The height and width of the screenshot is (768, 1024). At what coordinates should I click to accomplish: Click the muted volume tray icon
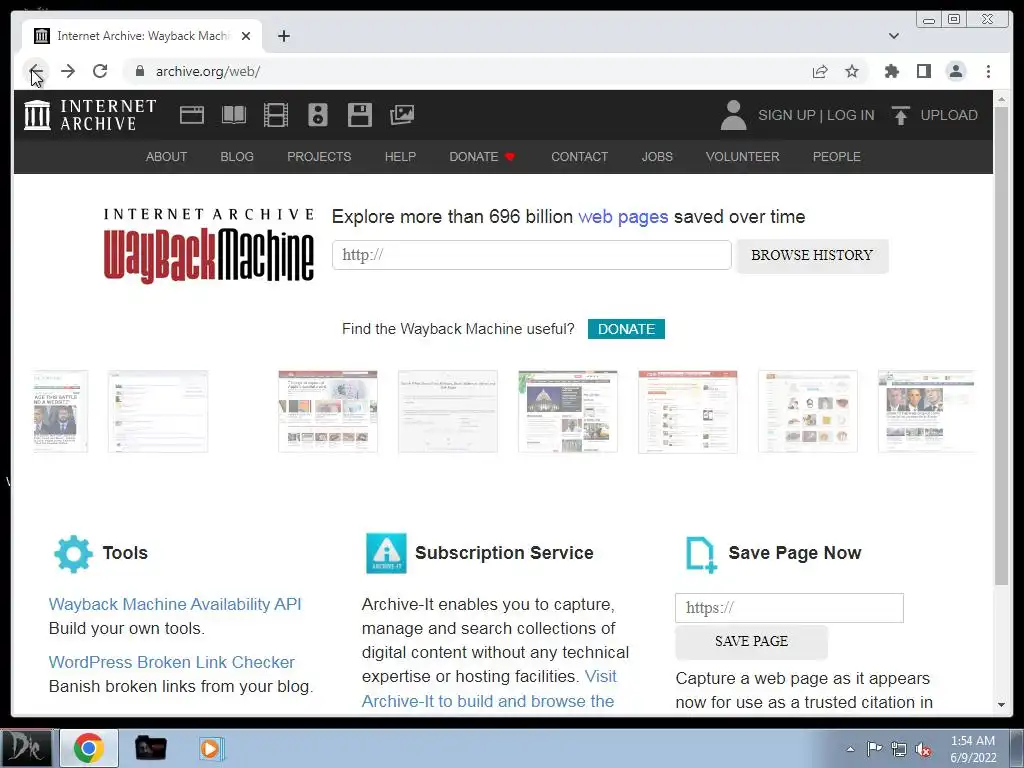pos(923,749)
